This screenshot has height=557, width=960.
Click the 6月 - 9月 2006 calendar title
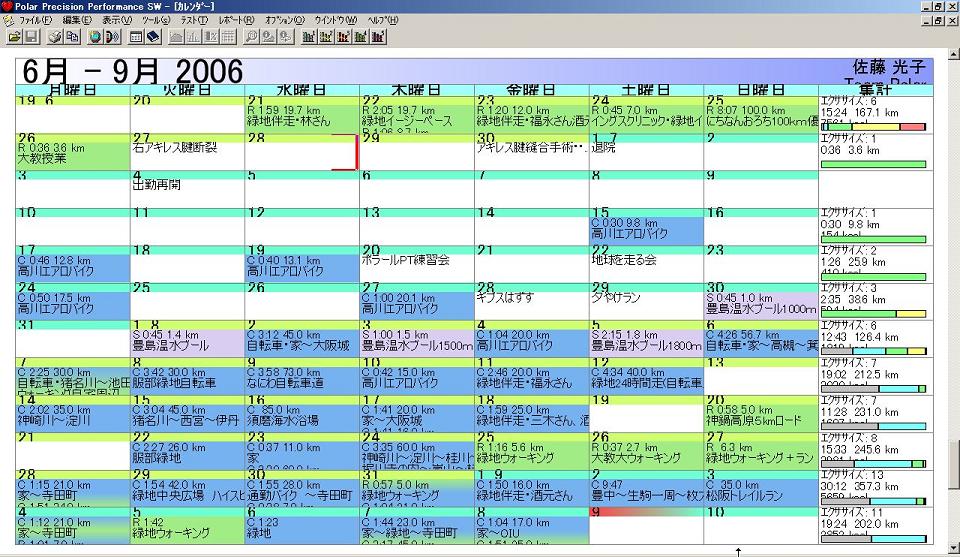(x=132, y=72)
